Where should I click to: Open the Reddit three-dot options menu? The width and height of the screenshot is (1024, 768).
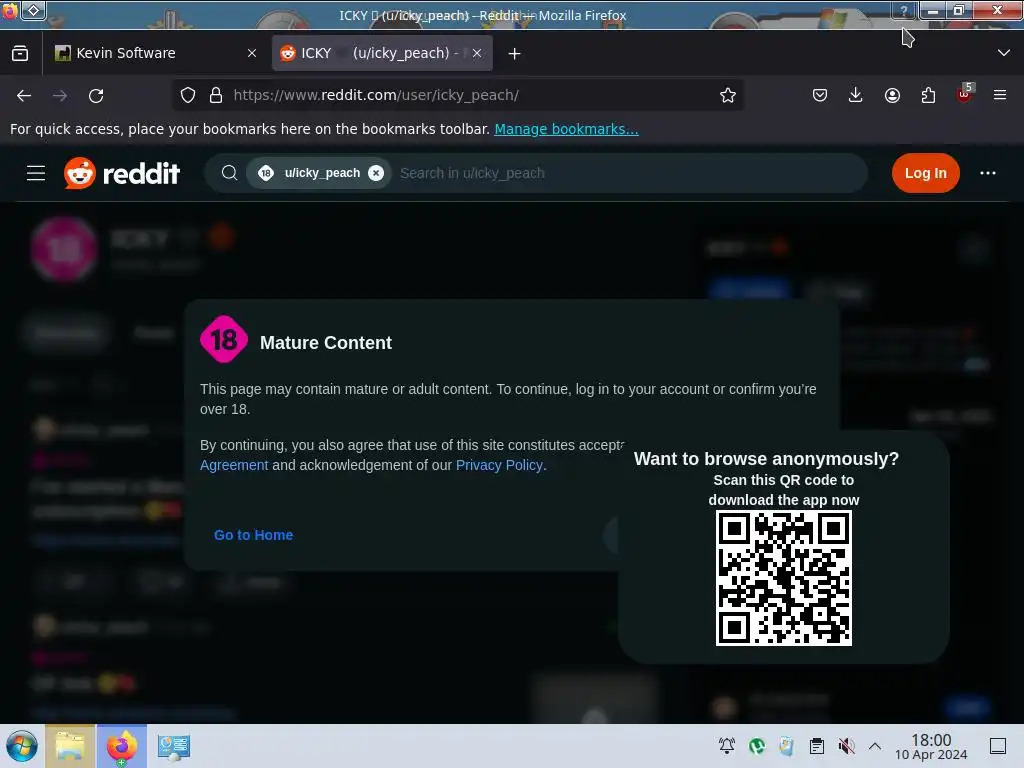[x=987, y=173]
